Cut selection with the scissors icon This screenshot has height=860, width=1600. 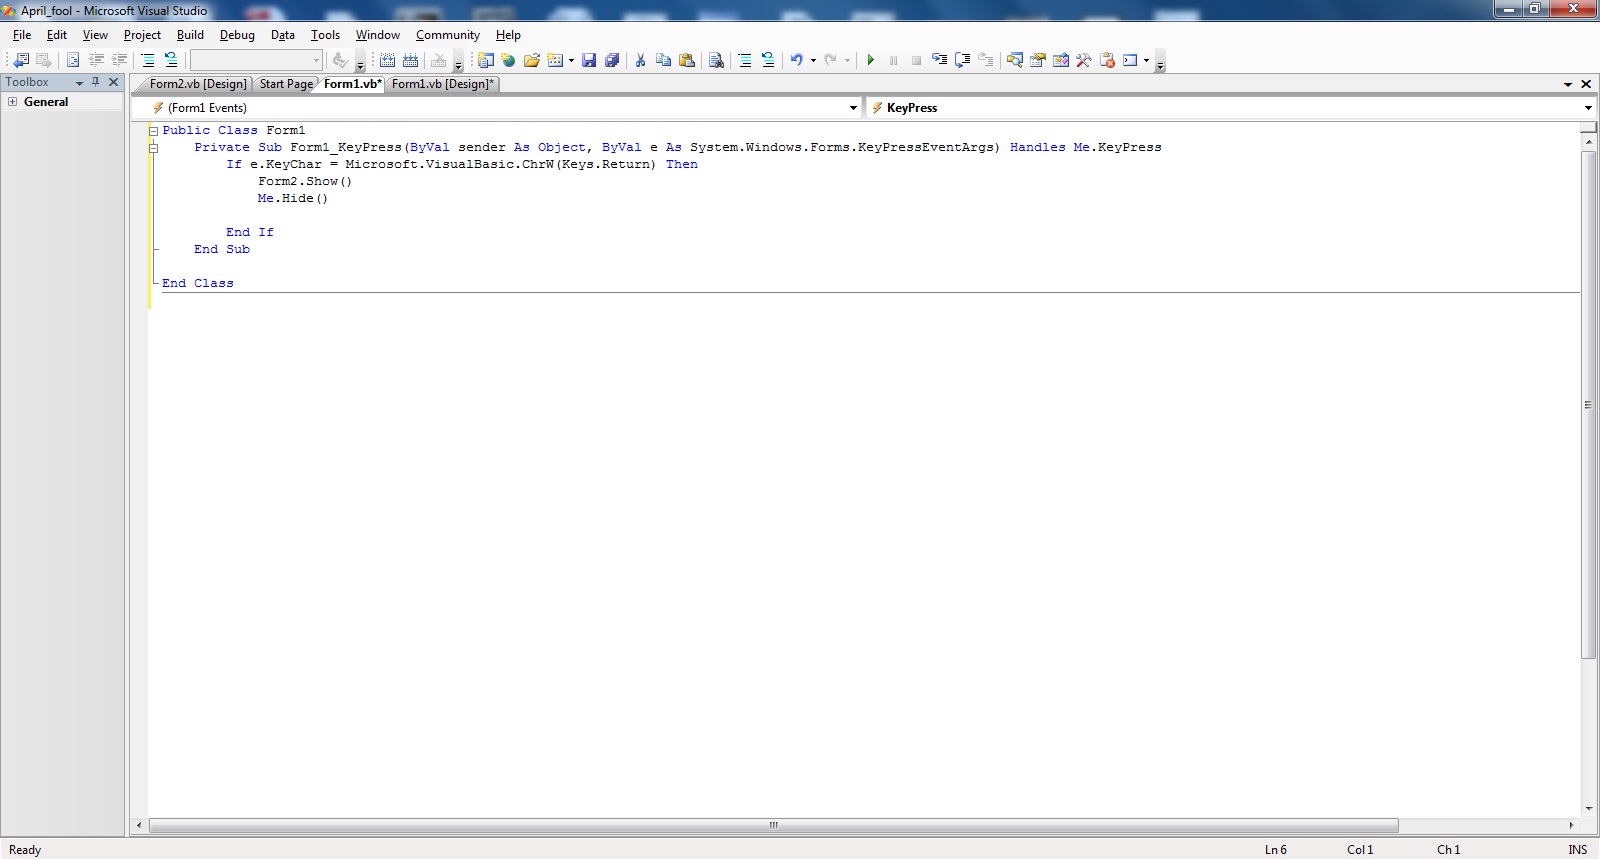pos(640,60)
